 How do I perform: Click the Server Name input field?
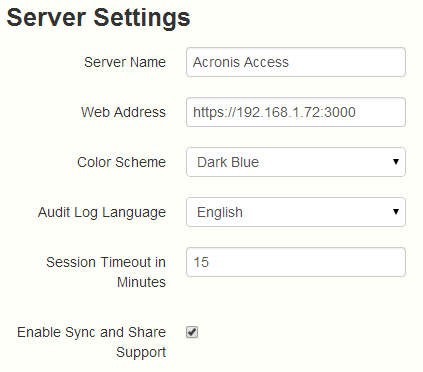point(296,62)
